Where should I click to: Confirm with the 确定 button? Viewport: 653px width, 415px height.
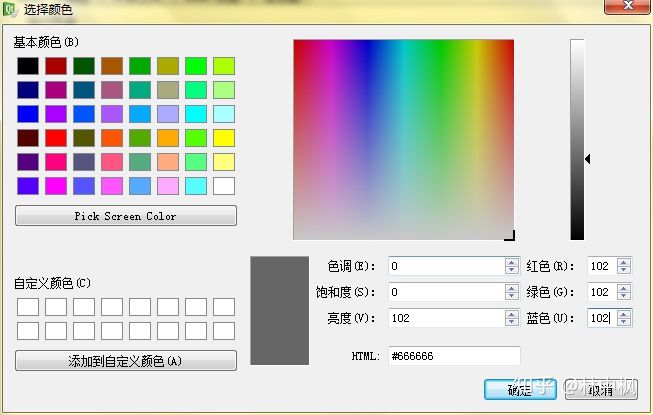pos(520,389)
